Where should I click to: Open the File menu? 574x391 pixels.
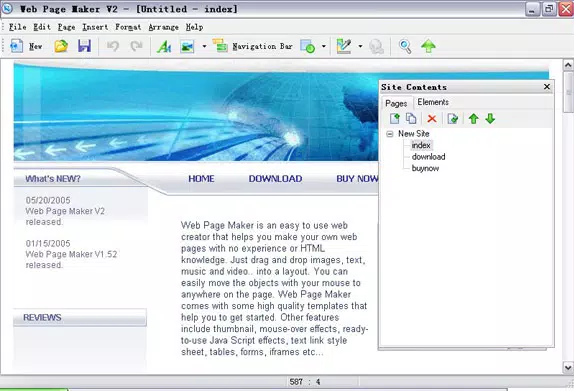click(18, 27)
